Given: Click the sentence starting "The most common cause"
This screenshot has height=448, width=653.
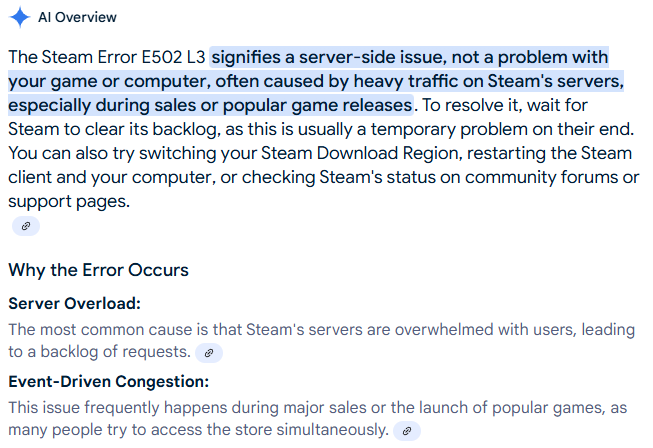Looking at the screenshot, I should pyautogui.click(x=322, y=341).
